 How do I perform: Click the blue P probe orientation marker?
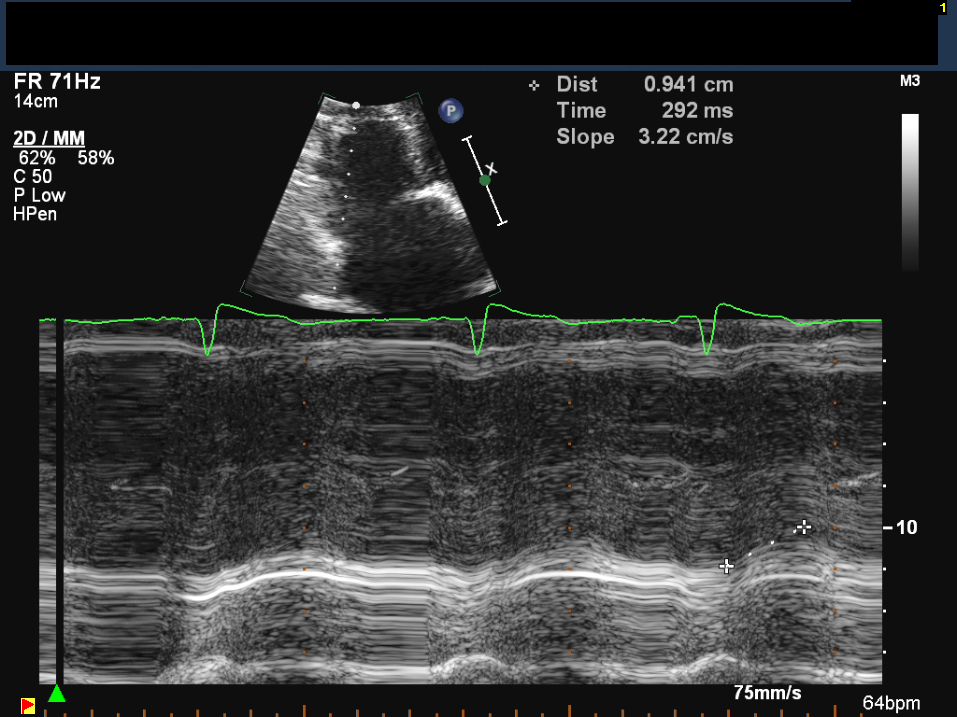(451, 111)
